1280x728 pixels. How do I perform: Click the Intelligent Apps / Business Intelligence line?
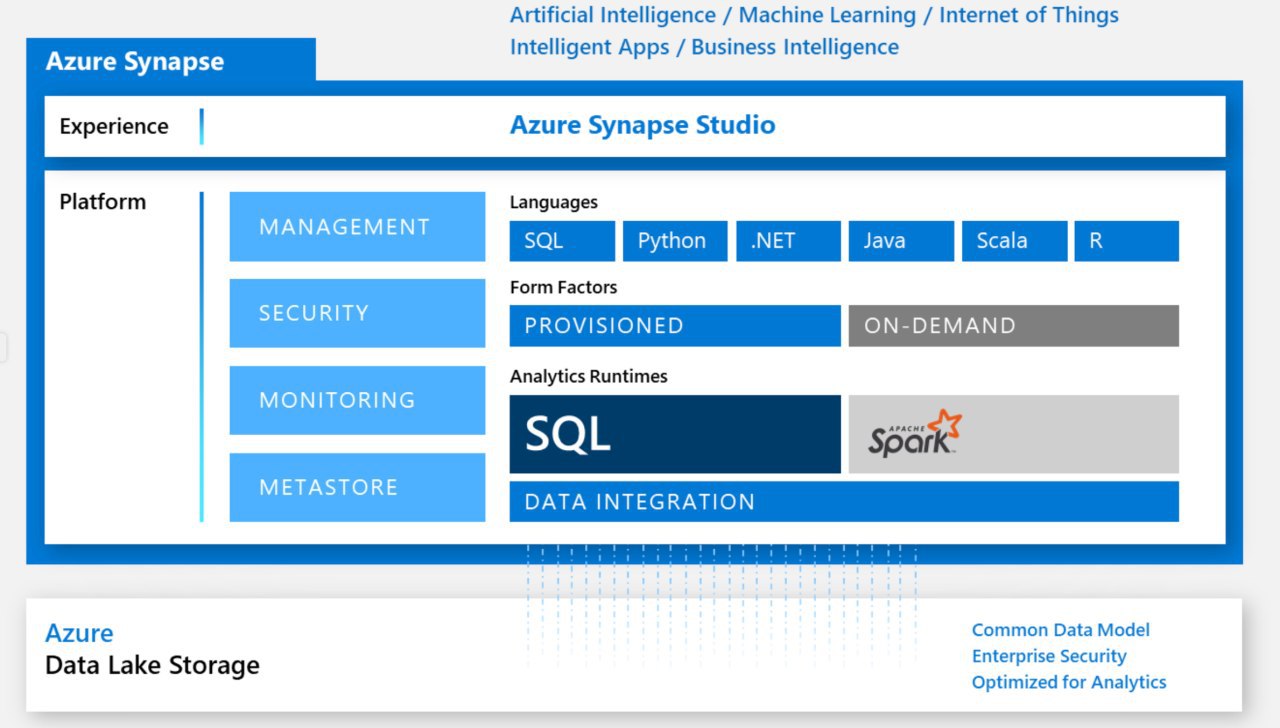point(704,47)
